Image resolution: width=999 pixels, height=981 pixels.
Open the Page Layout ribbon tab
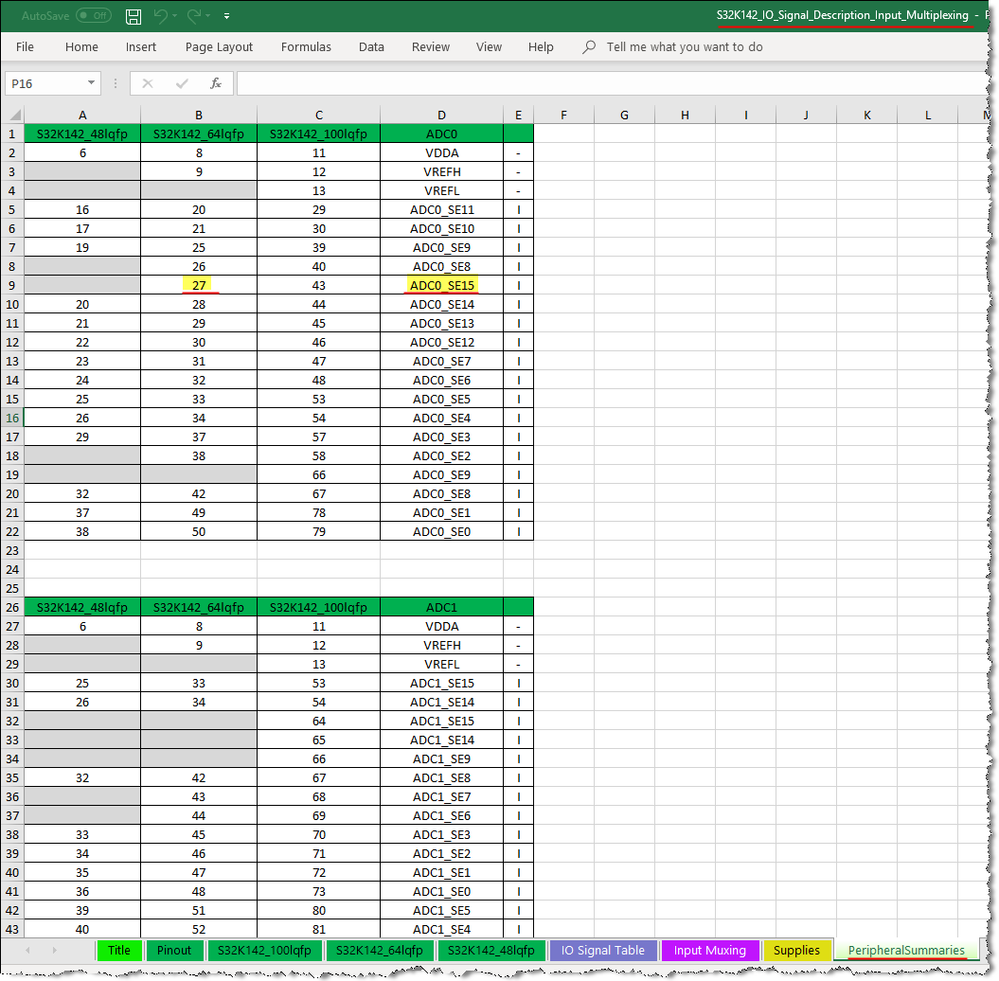(219, 47)
